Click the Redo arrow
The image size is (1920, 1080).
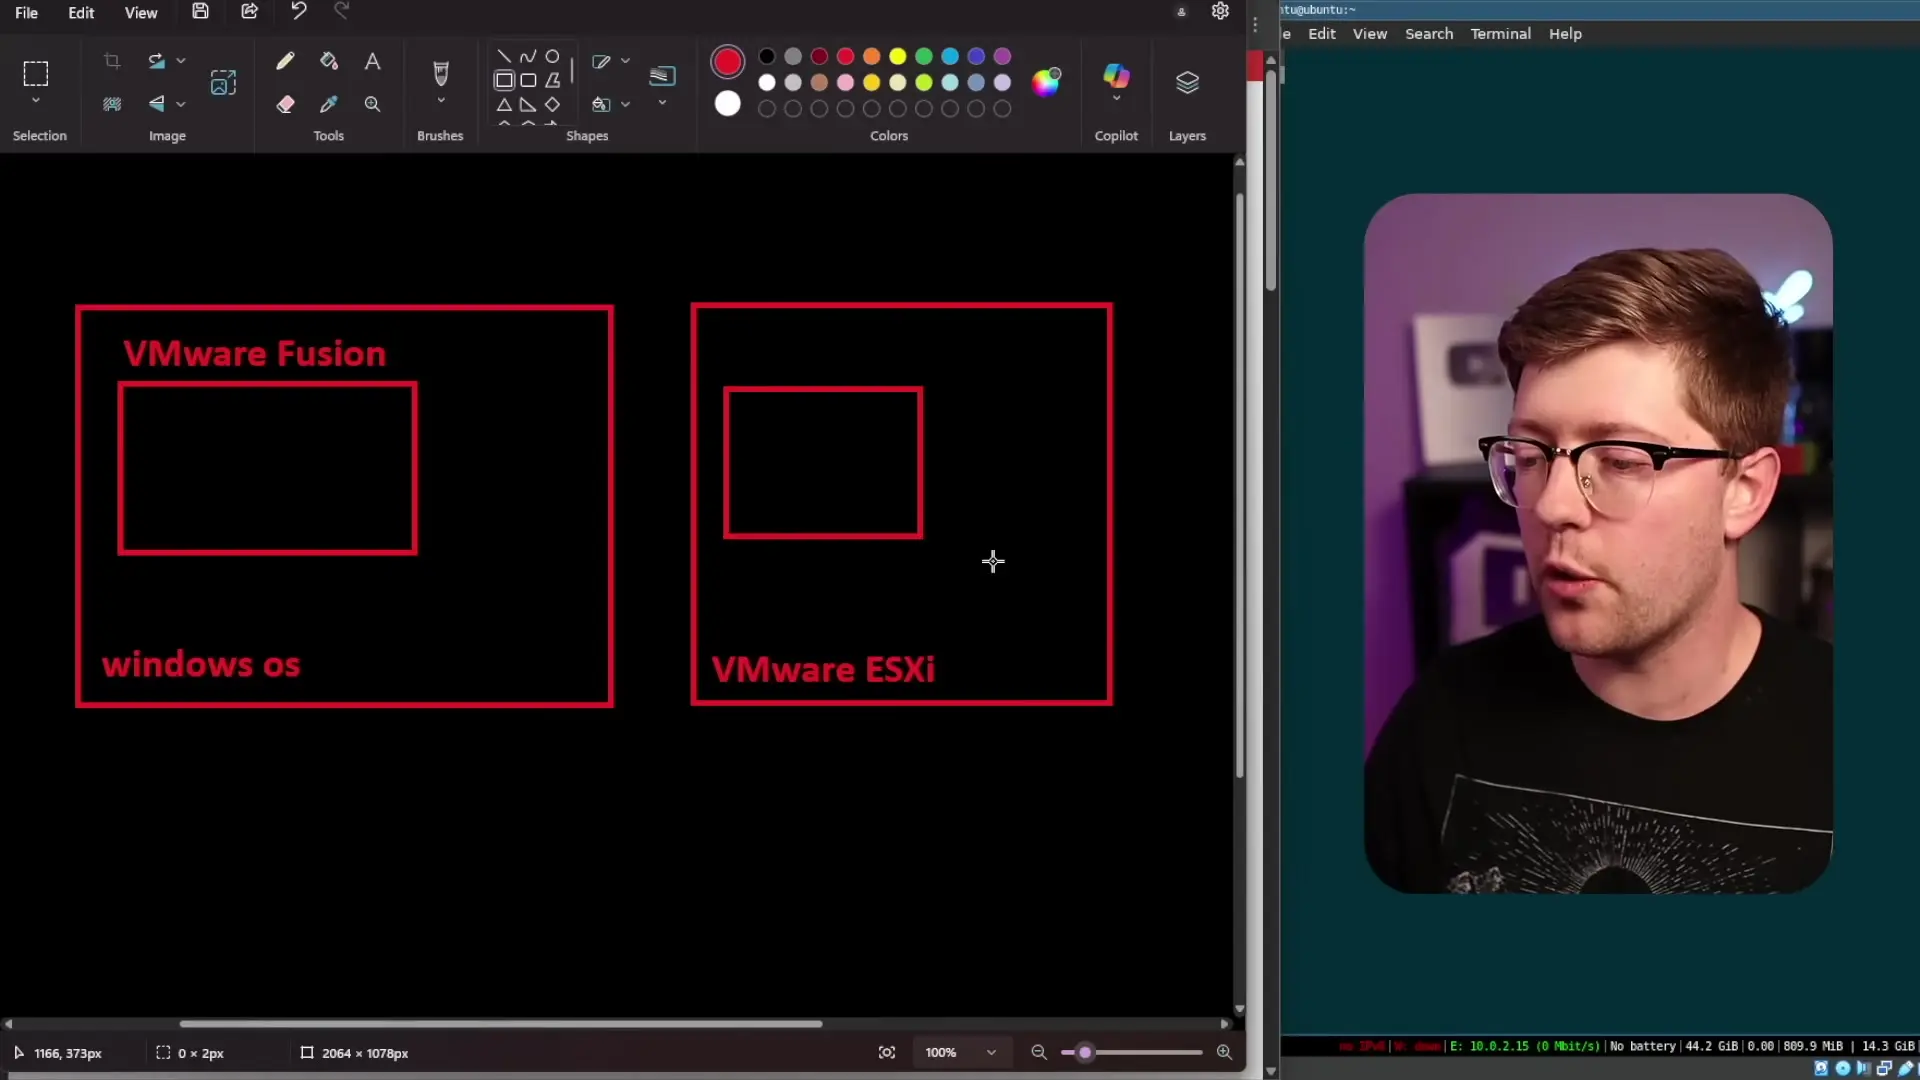(x=341, y=12)
